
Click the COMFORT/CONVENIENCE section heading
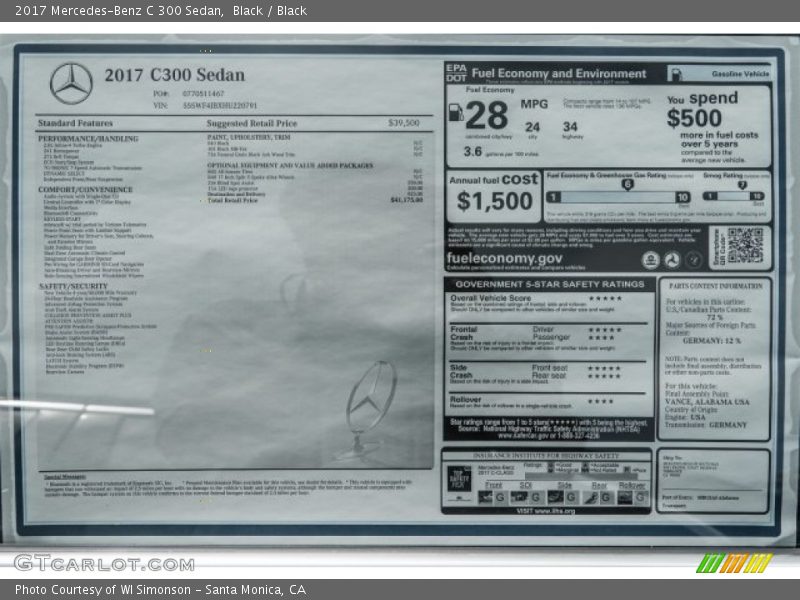coord(85,189)
